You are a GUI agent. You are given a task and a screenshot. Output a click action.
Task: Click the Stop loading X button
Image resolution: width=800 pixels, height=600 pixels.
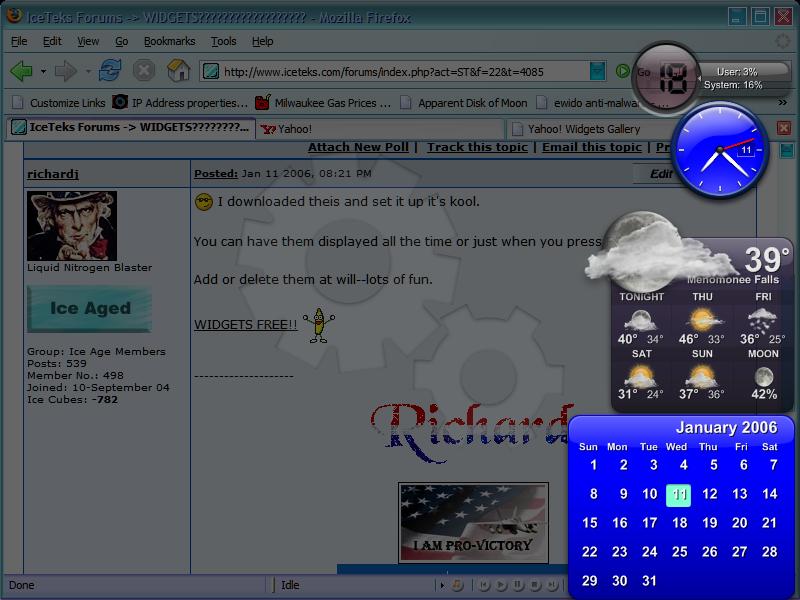144,70
